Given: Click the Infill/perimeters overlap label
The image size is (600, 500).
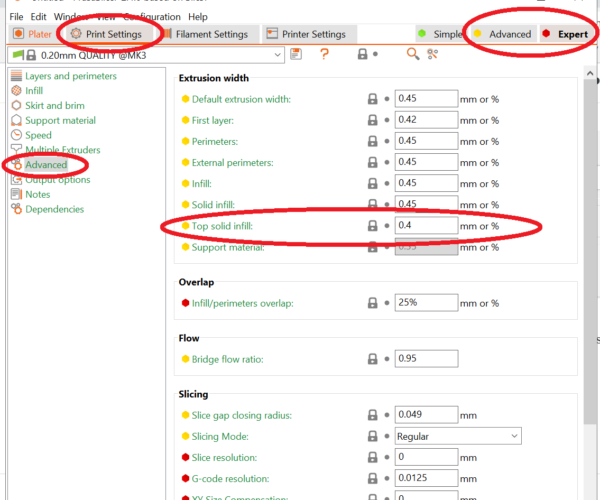Looking at the screenshot, I should (243, 303).
